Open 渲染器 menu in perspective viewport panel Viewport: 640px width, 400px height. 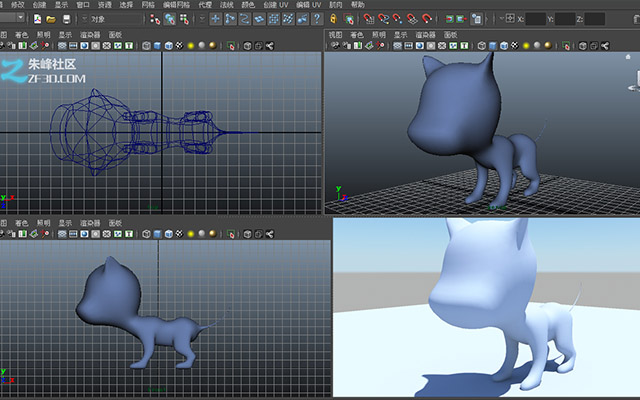pos(425,35)
